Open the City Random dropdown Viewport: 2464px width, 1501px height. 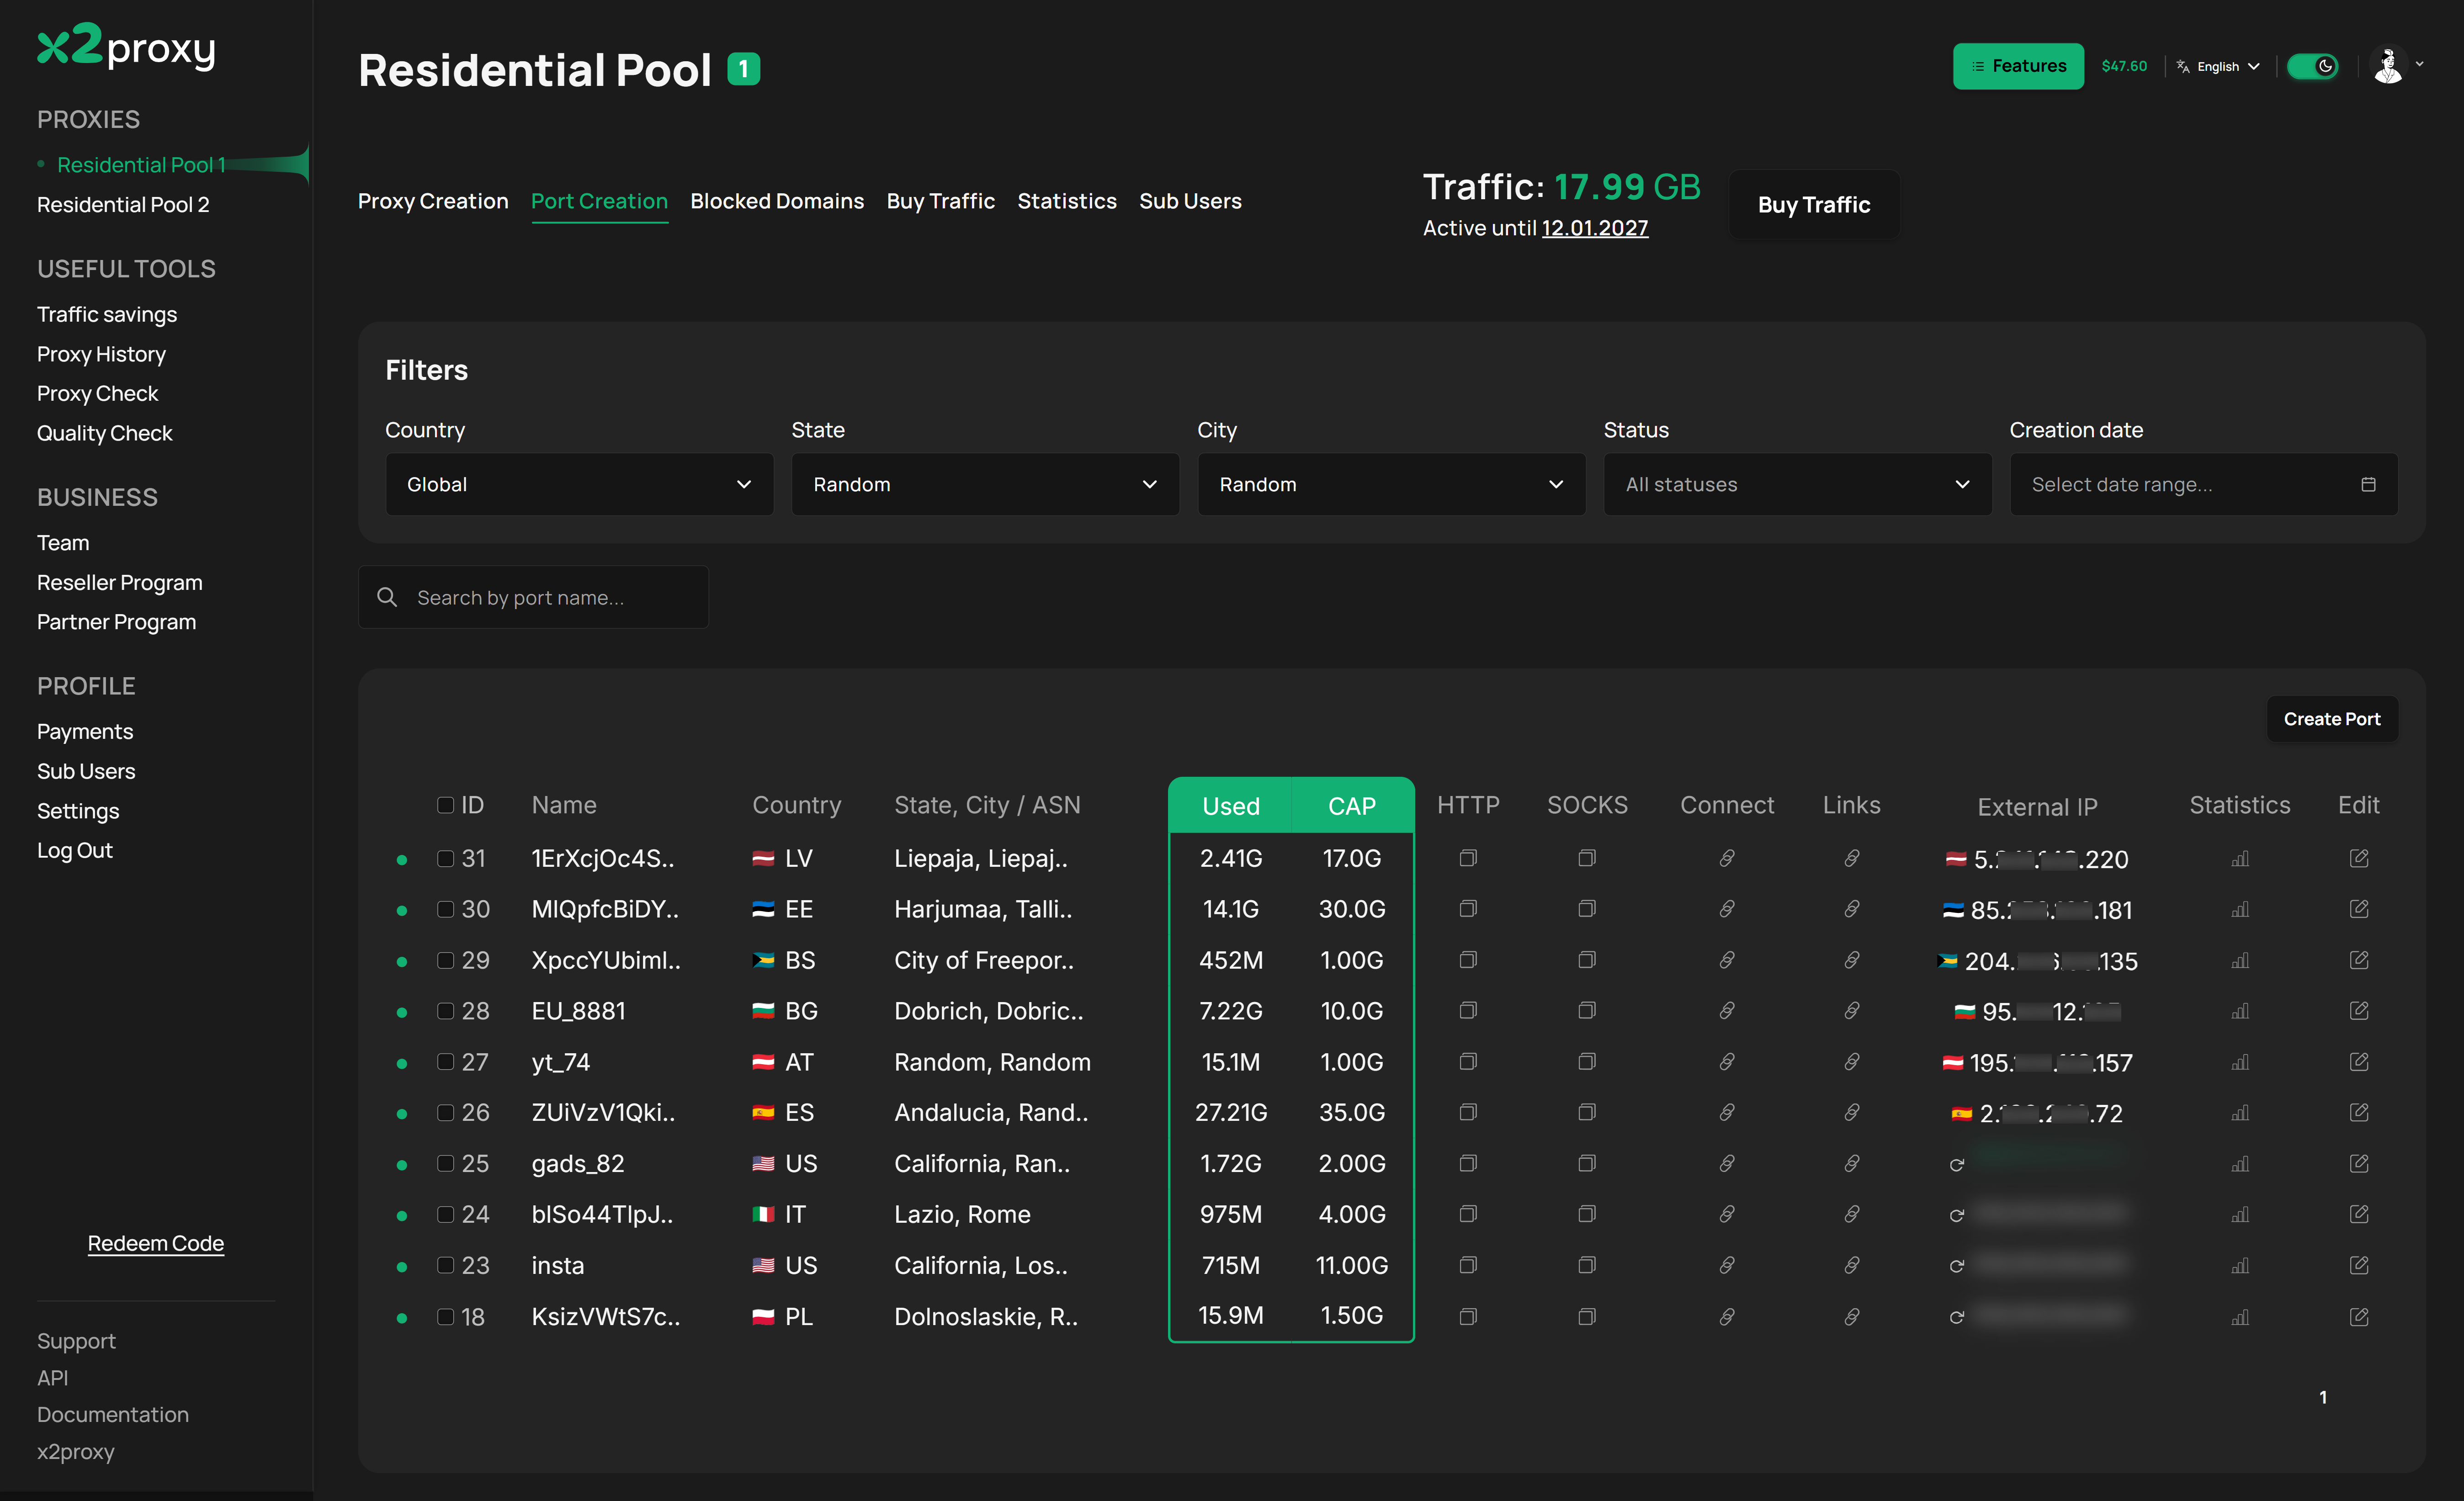(x=1392, y=484)
